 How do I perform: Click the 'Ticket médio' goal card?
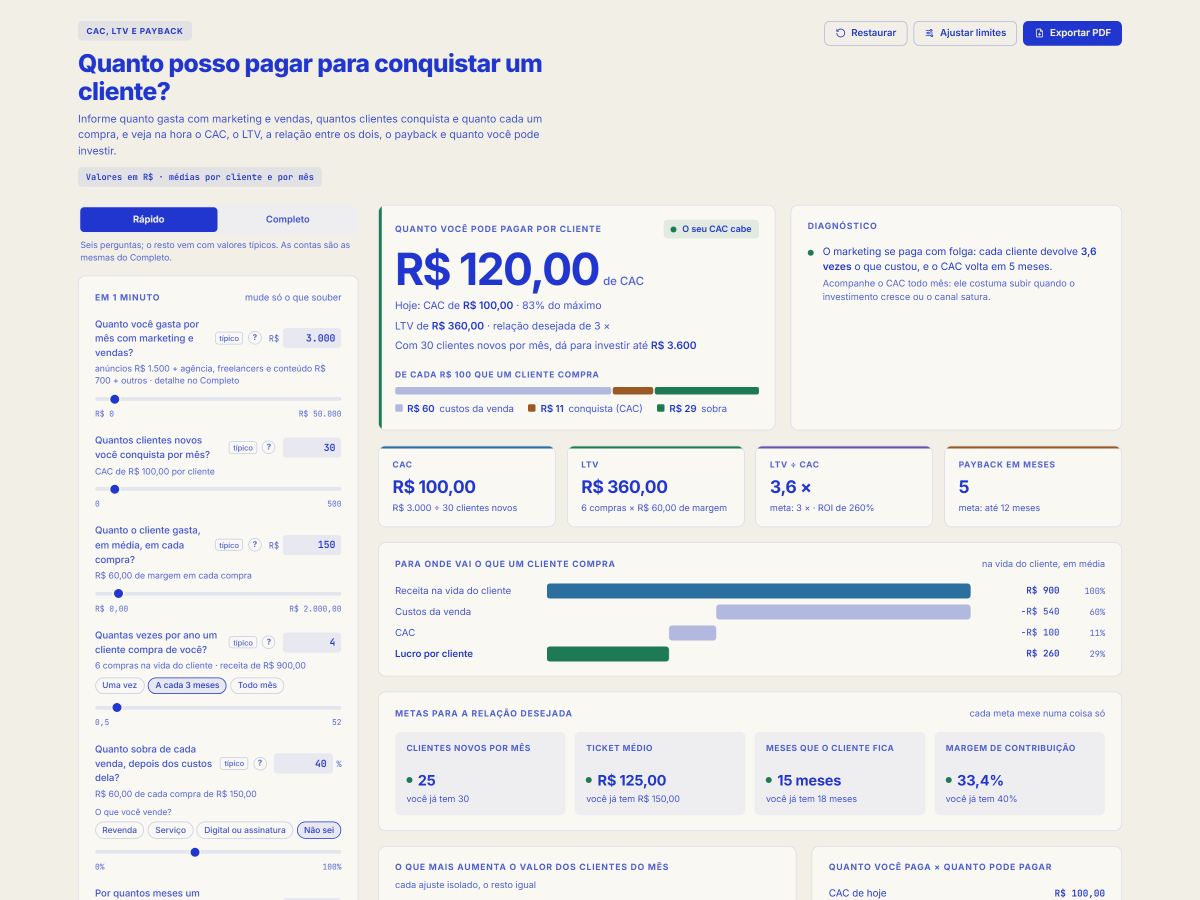660,773
